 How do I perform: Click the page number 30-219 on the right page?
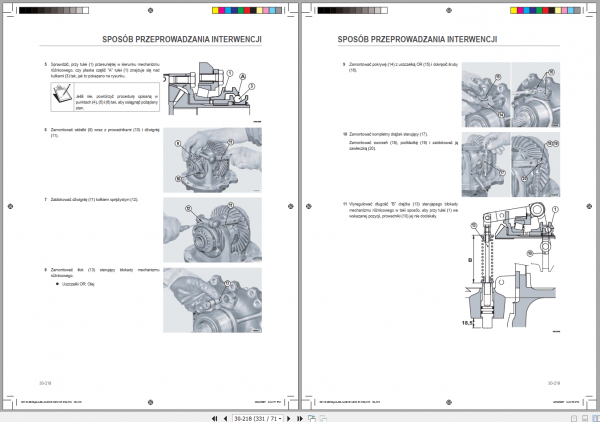coord(554,383)
